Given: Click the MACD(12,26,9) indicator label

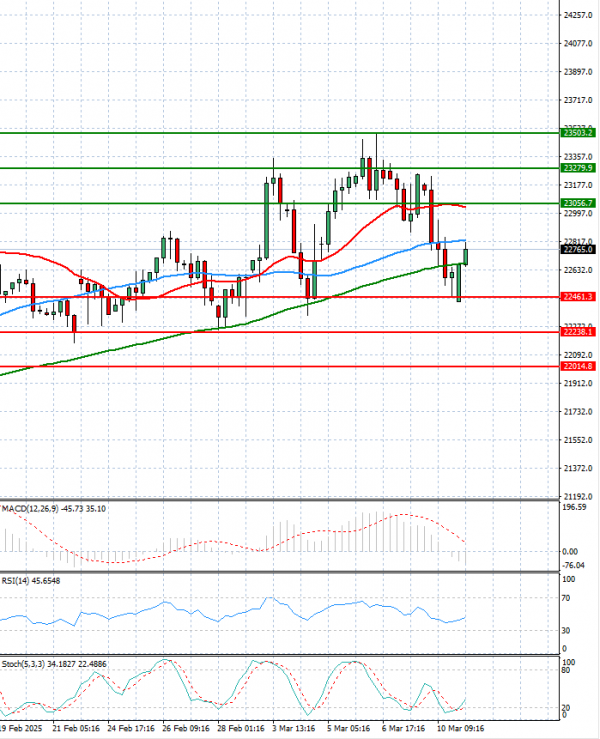Looking at the screenshot, I should [54, 509].
